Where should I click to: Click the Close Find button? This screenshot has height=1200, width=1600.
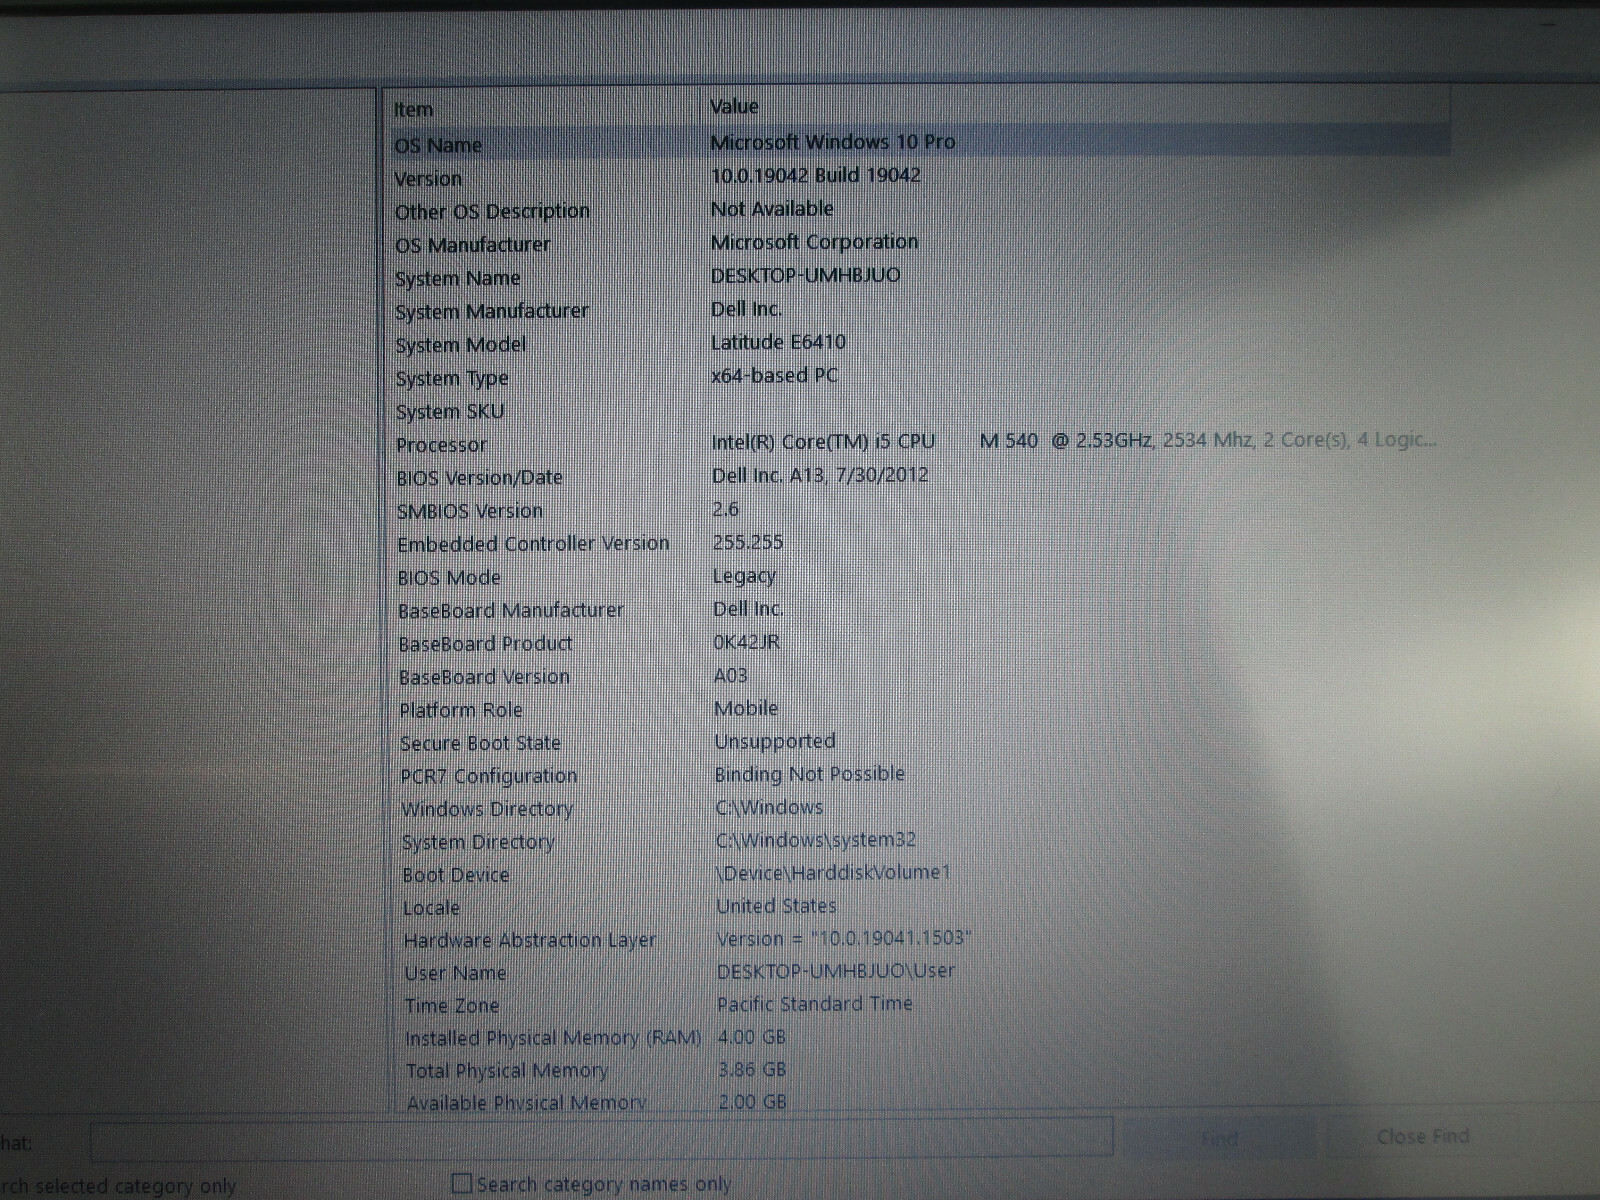[x=1422, y=1137]
